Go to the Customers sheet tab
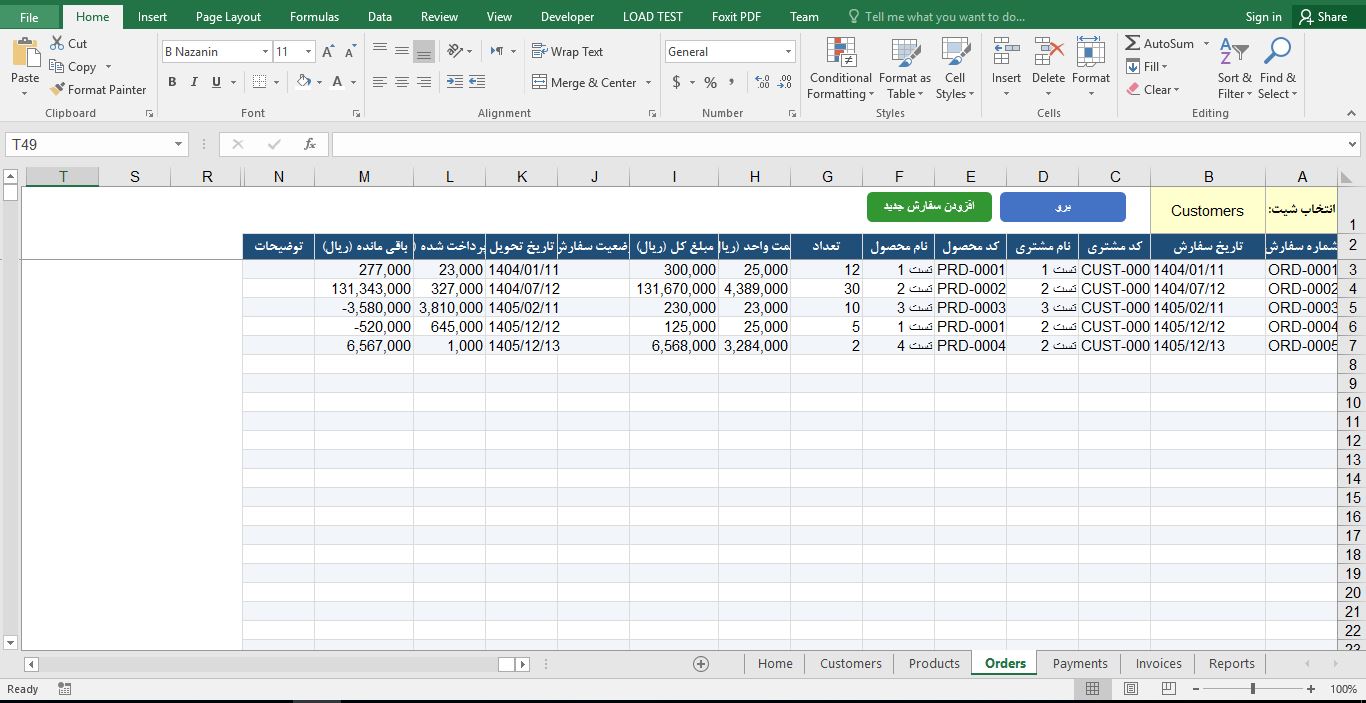Screen dimensions: 1366x703 851,663
